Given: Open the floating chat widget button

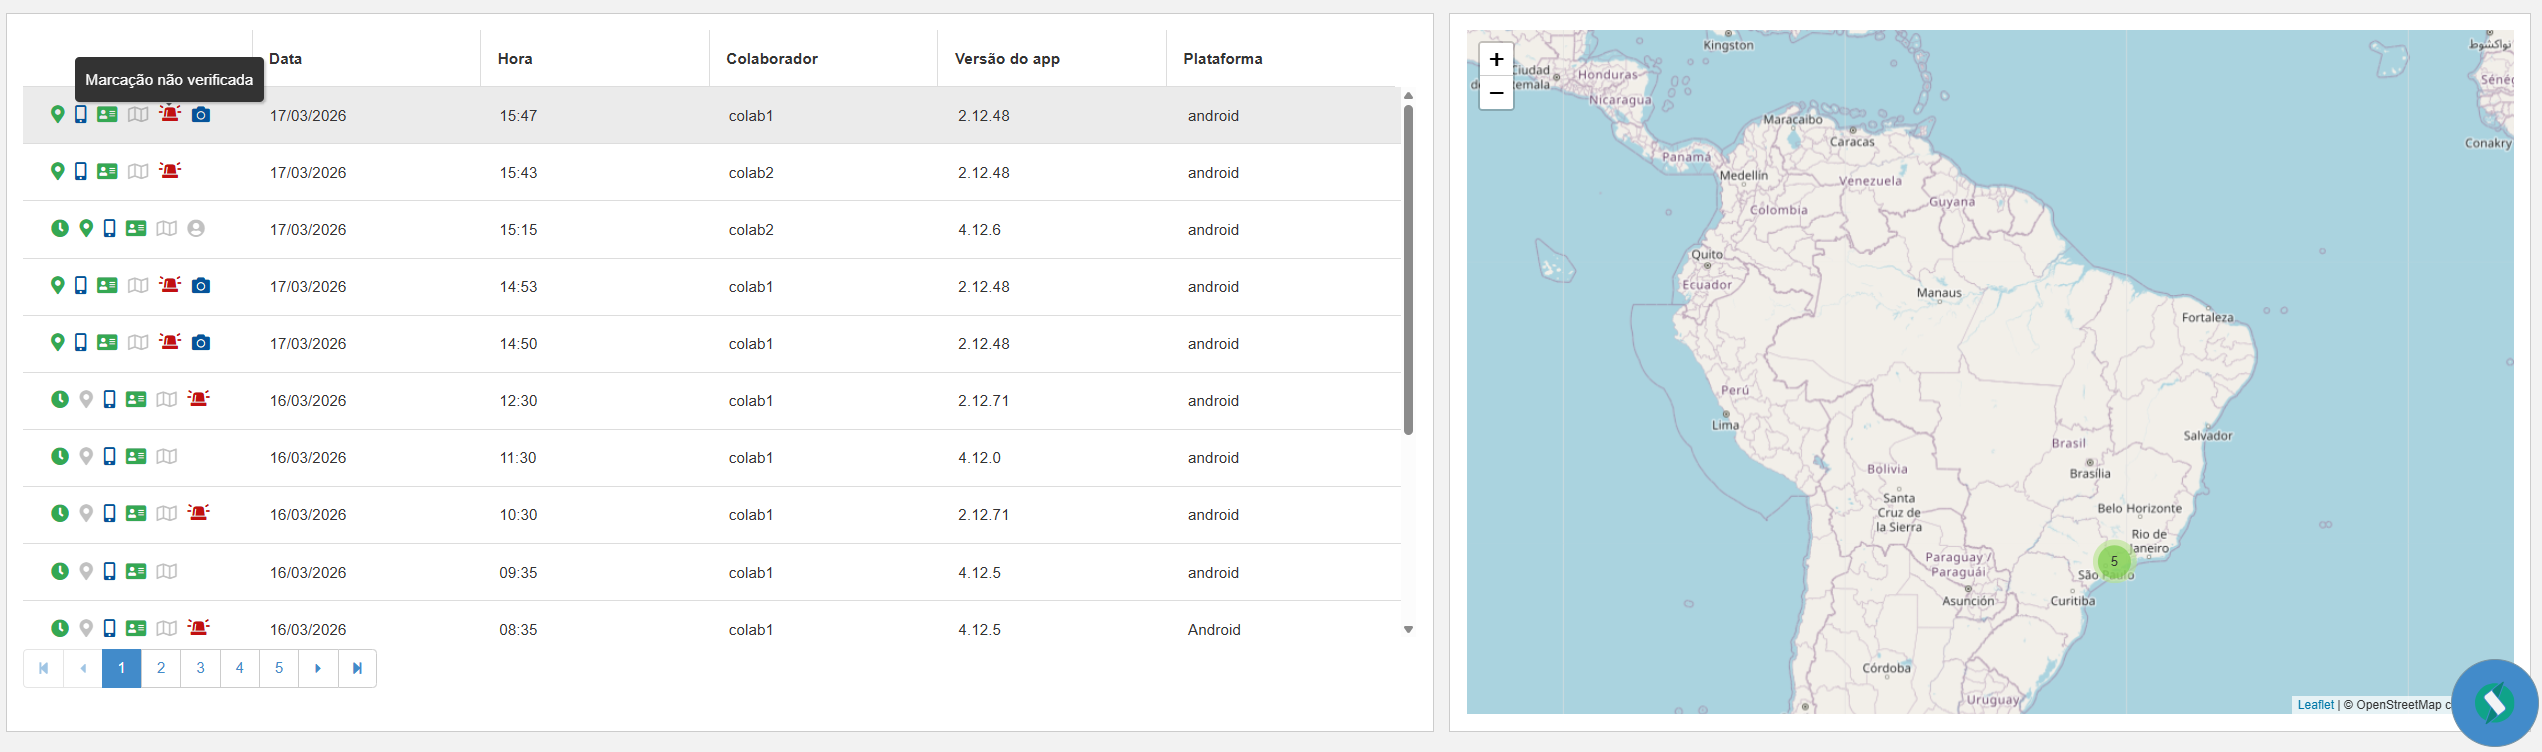Looking at the screenshot, I should 2494,702.
